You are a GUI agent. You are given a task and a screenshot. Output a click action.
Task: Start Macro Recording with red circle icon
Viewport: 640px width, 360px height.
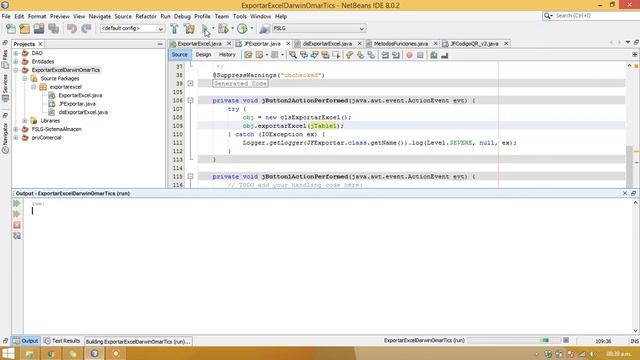click(409, 55)
